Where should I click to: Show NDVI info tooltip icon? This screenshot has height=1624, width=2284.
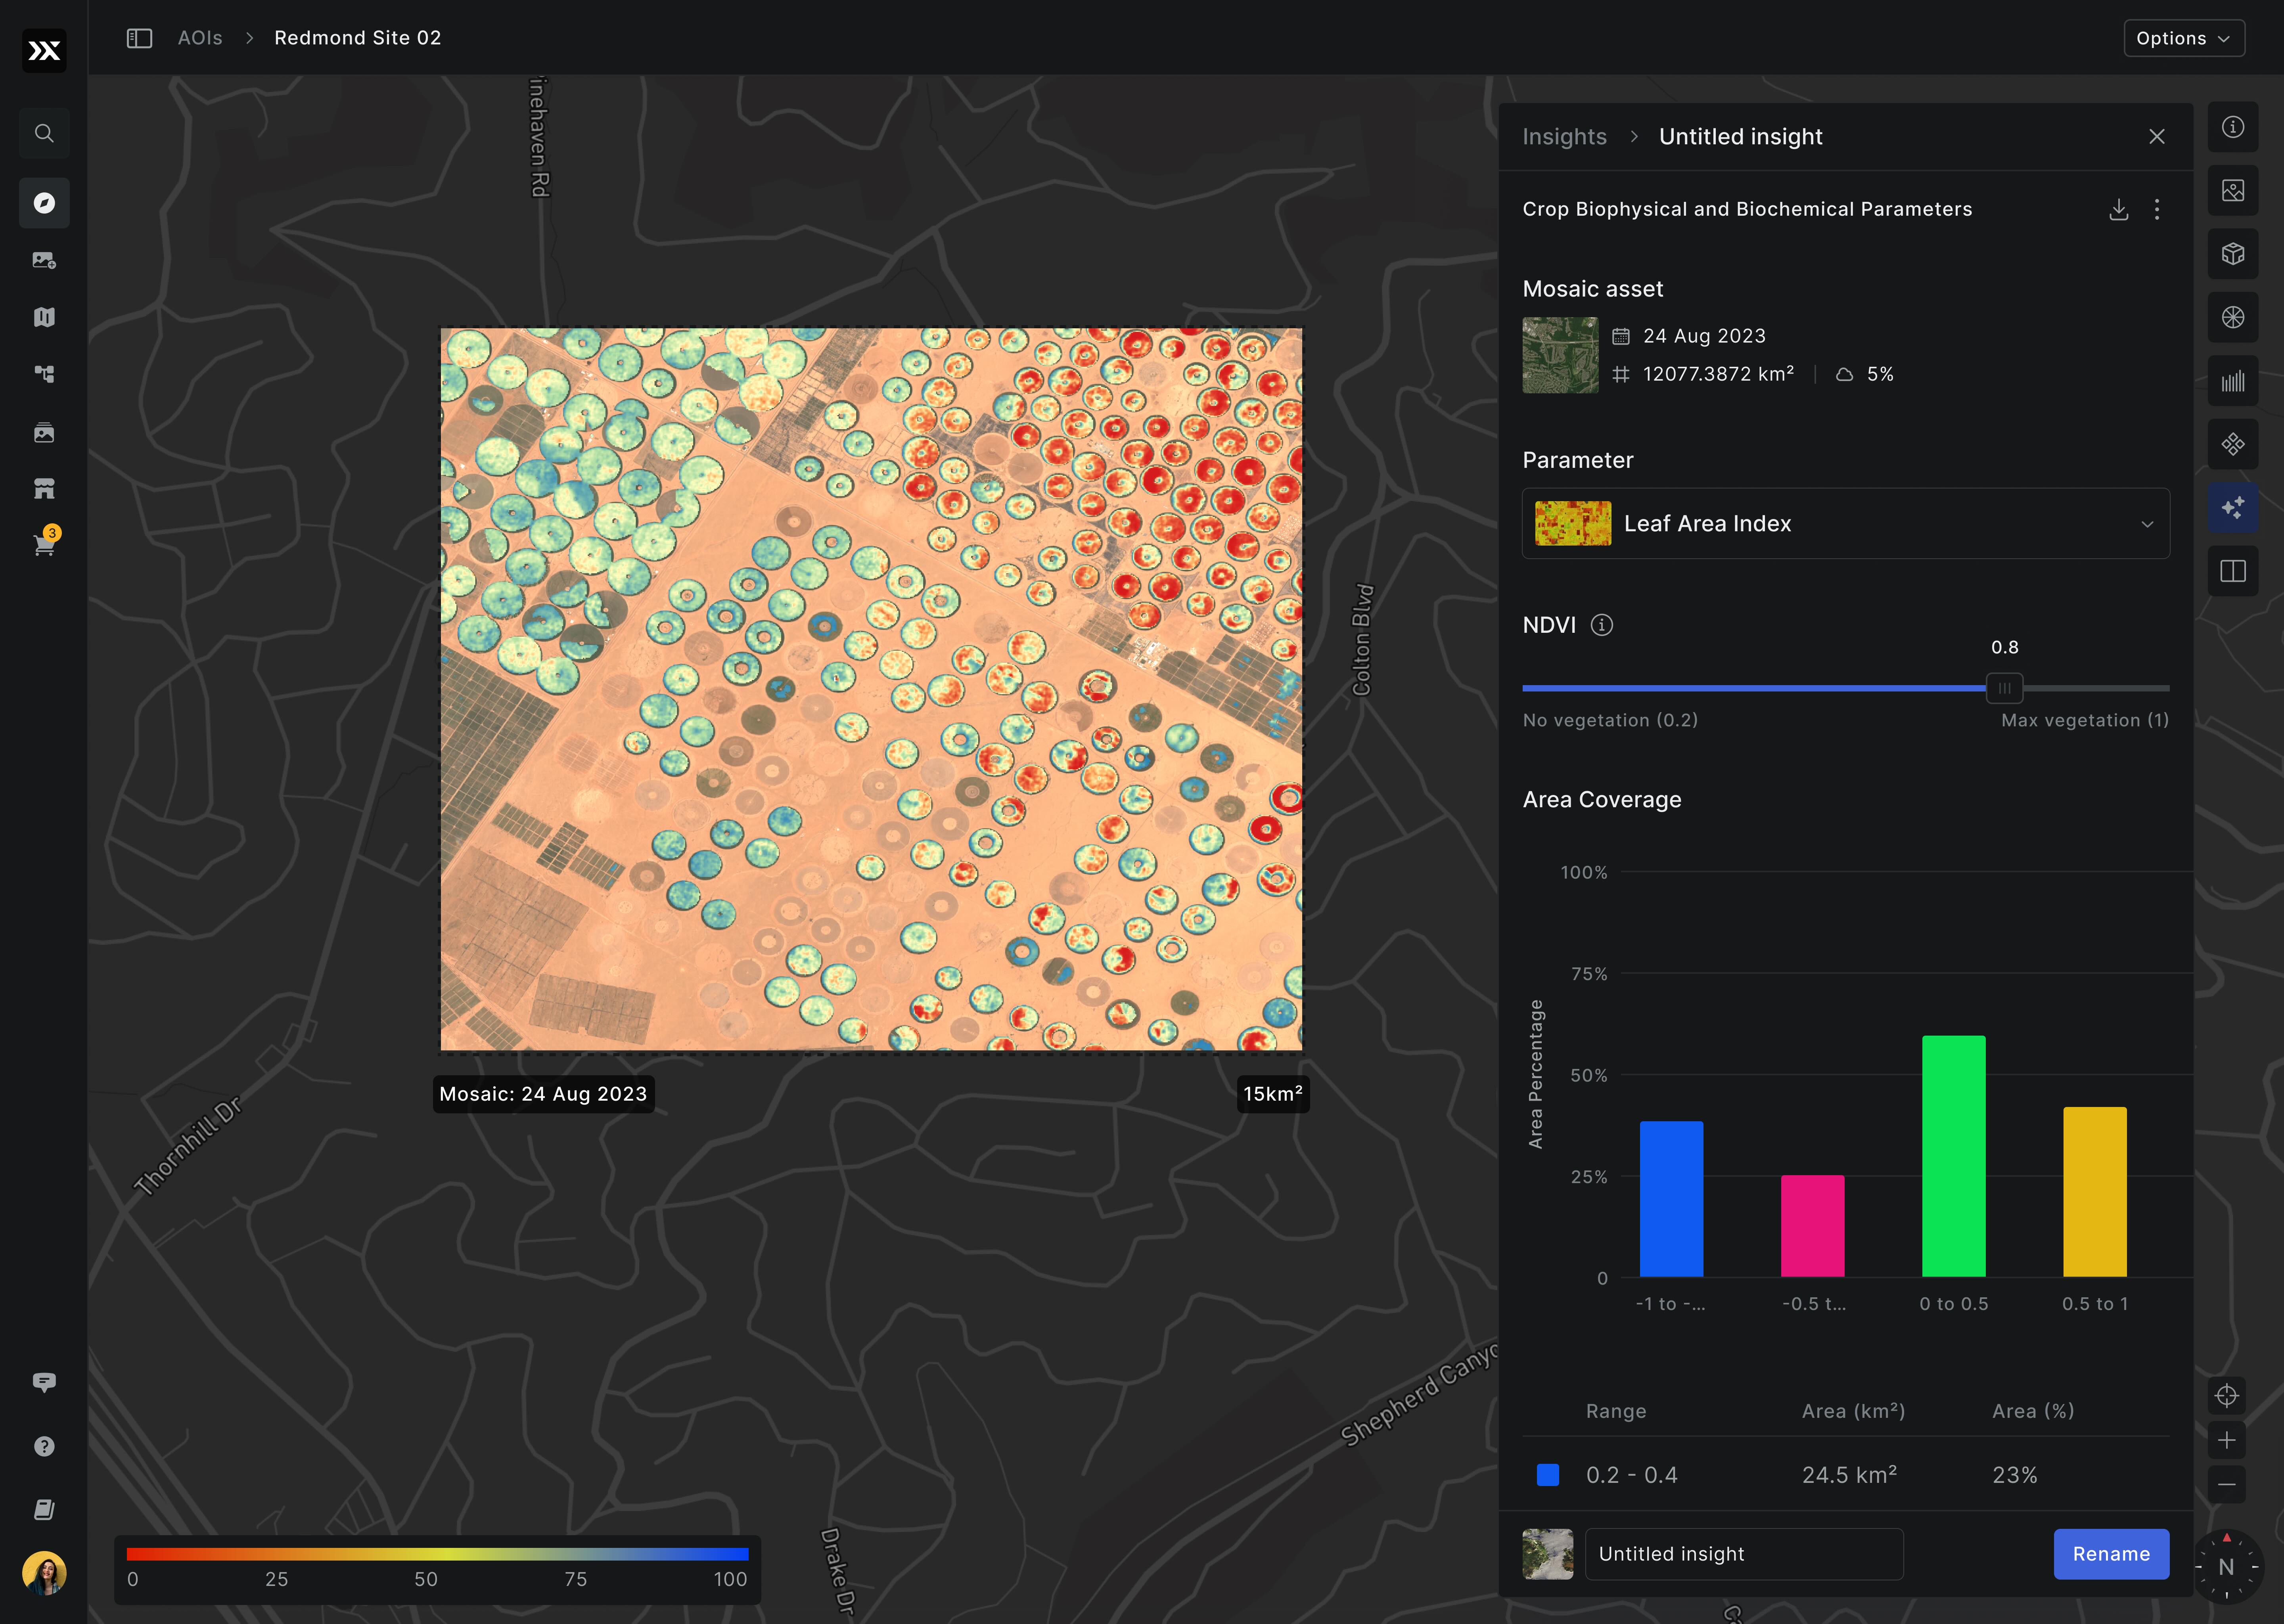pyautogui.click(x=1602, y=625)
